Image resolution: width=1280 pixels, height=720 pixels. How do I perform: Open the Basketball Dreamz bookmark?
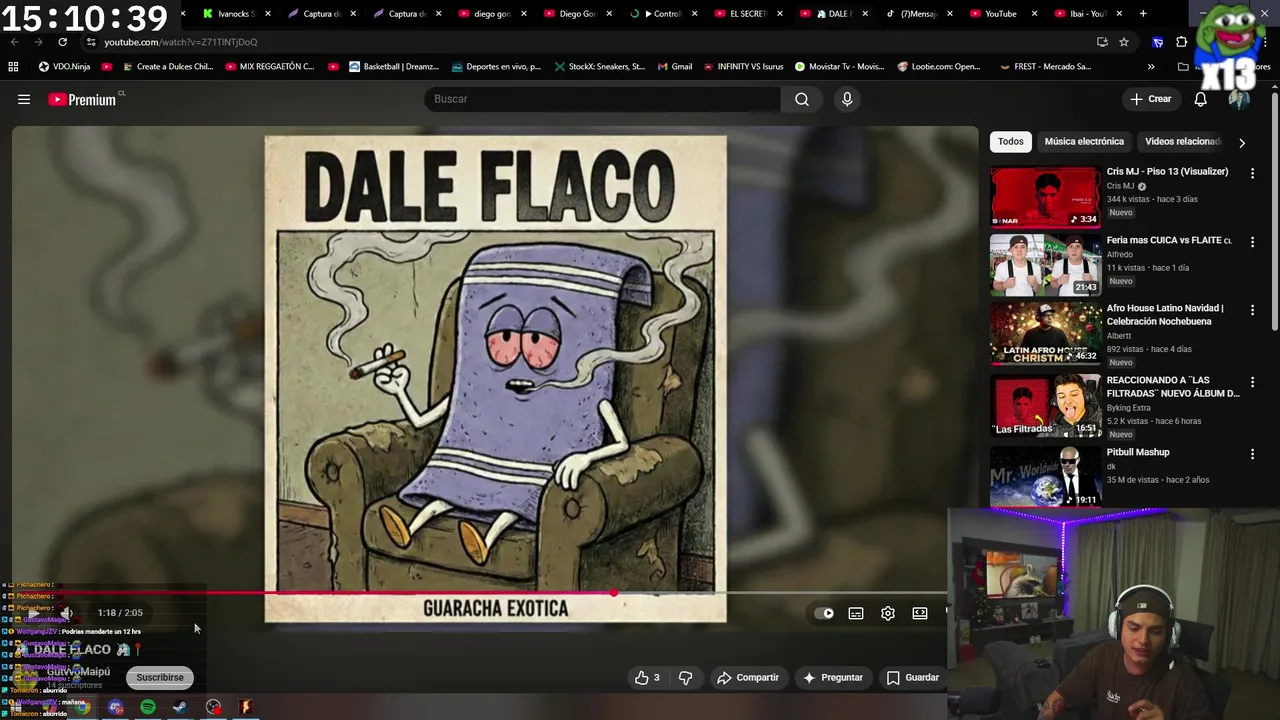pos(394,66)
